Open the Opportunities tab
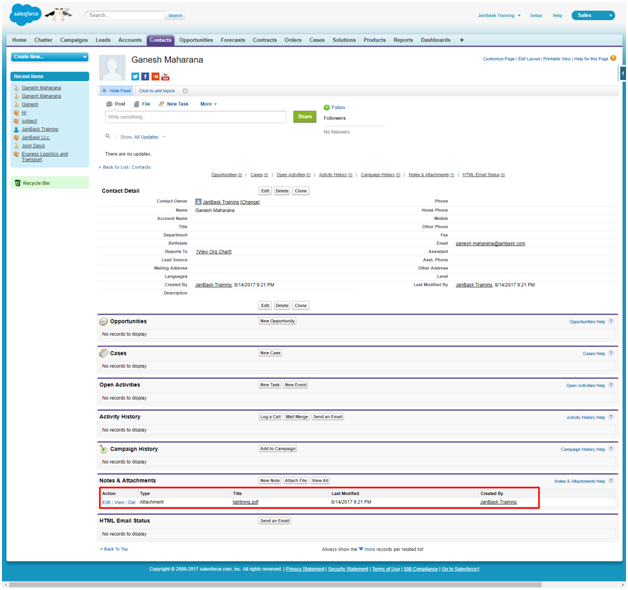Screen dimensions: 628x590 pos(196,40)
